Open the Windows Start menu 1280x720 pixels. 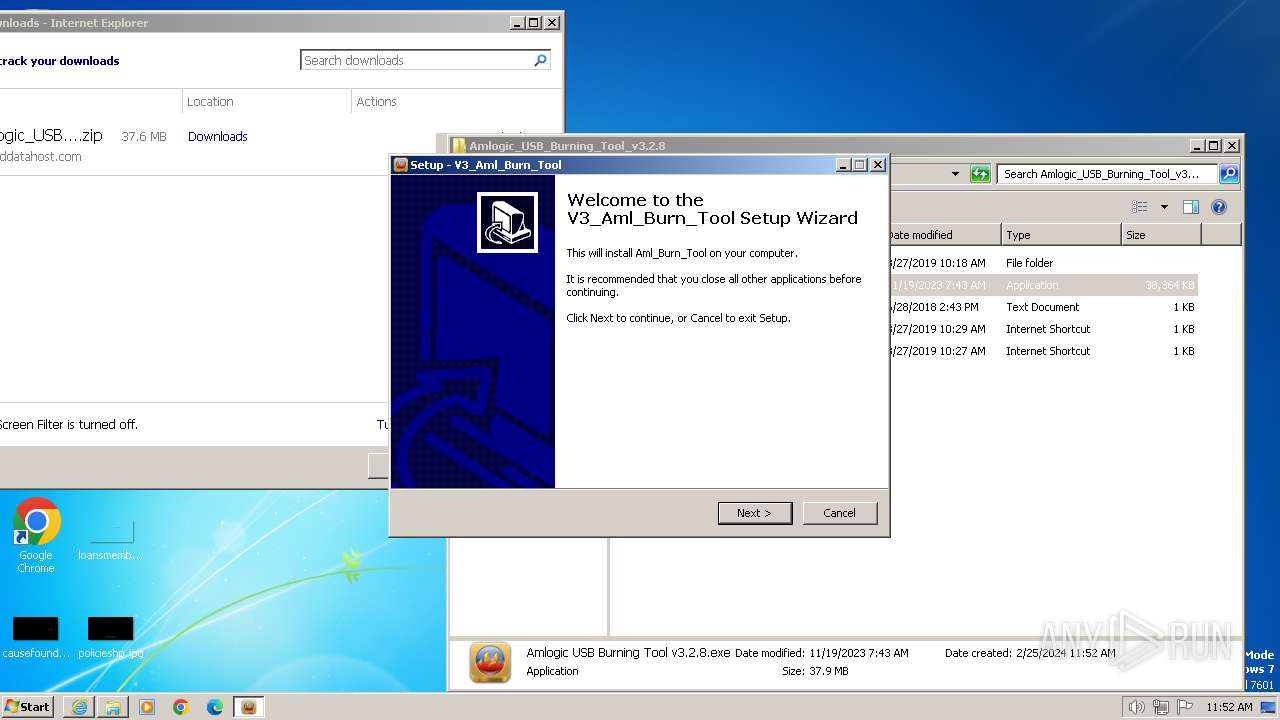(27, 706)
